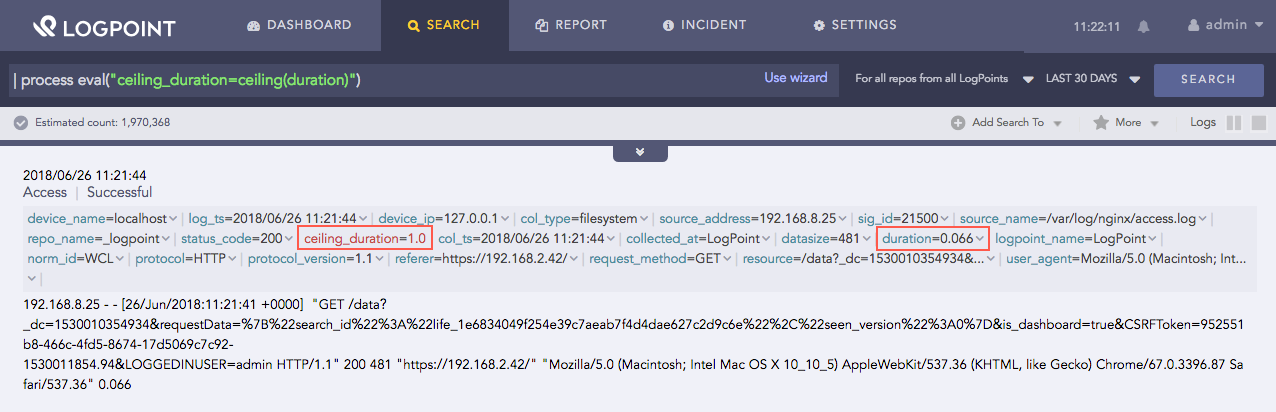The width and height of the screenshot is (1276, 412).
Task: Open the Incident tab
Action: click(704, 25)
